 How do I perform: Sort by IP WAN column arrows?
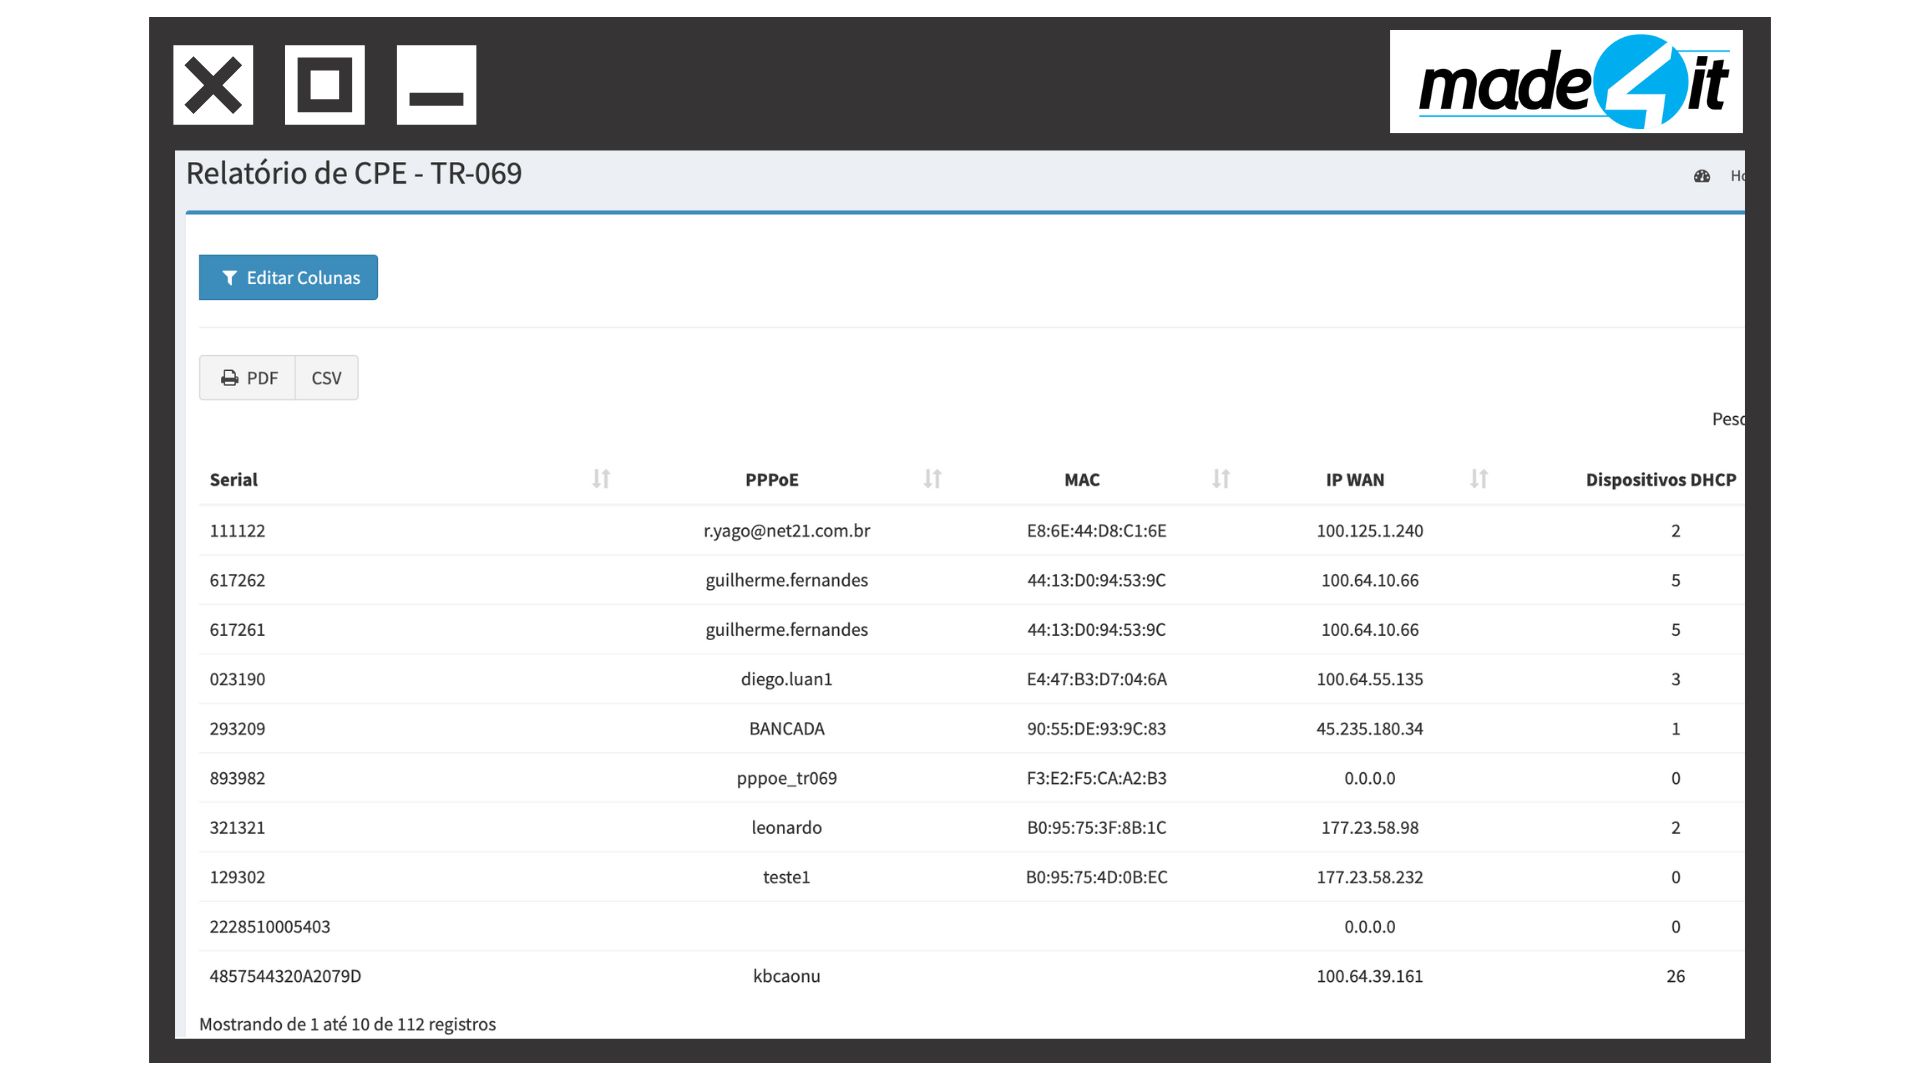pyautogui.click(x=1478, y=479)
